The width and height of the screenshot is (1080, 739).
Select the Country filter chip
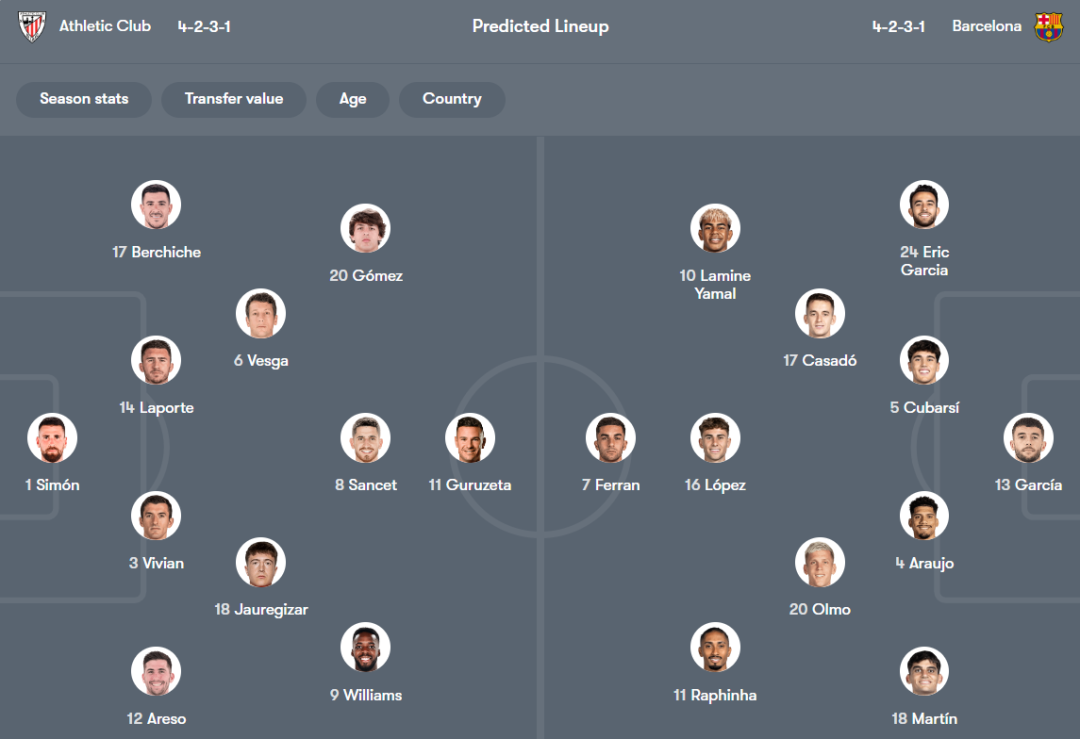point(452,99)
